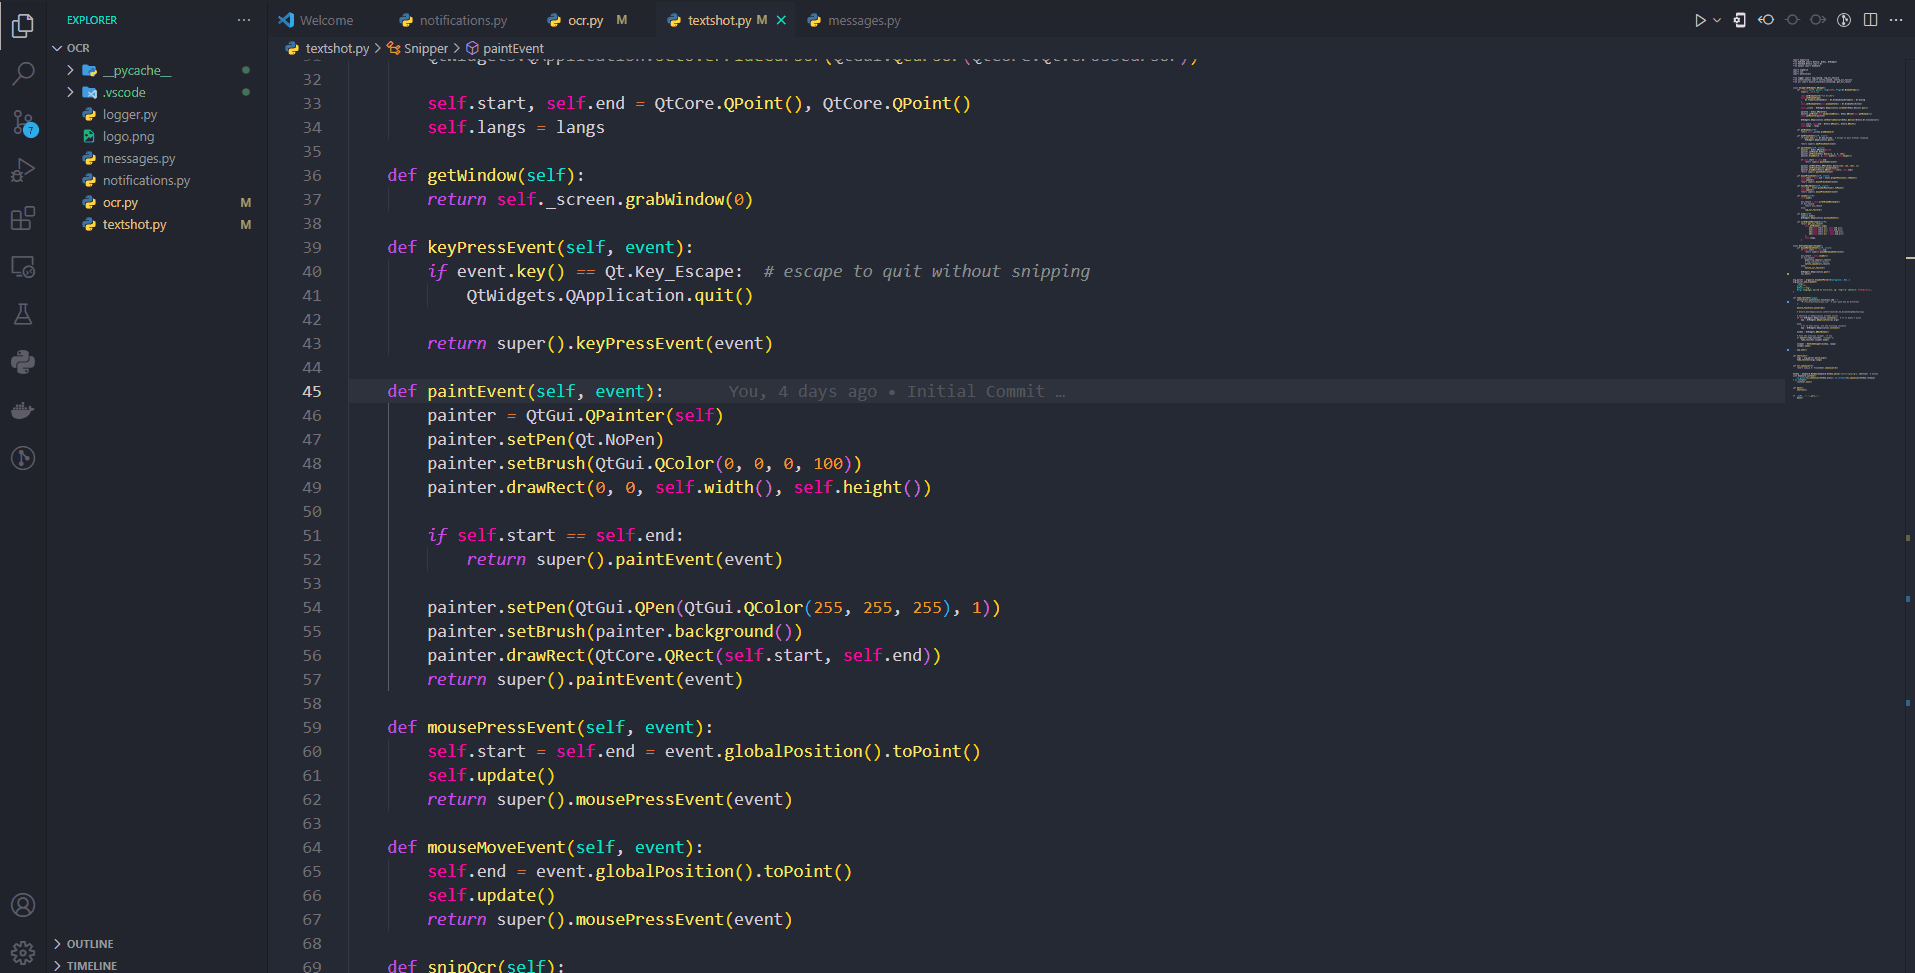
Task: Show the OUTLINE section
Action: click(88, 943)
